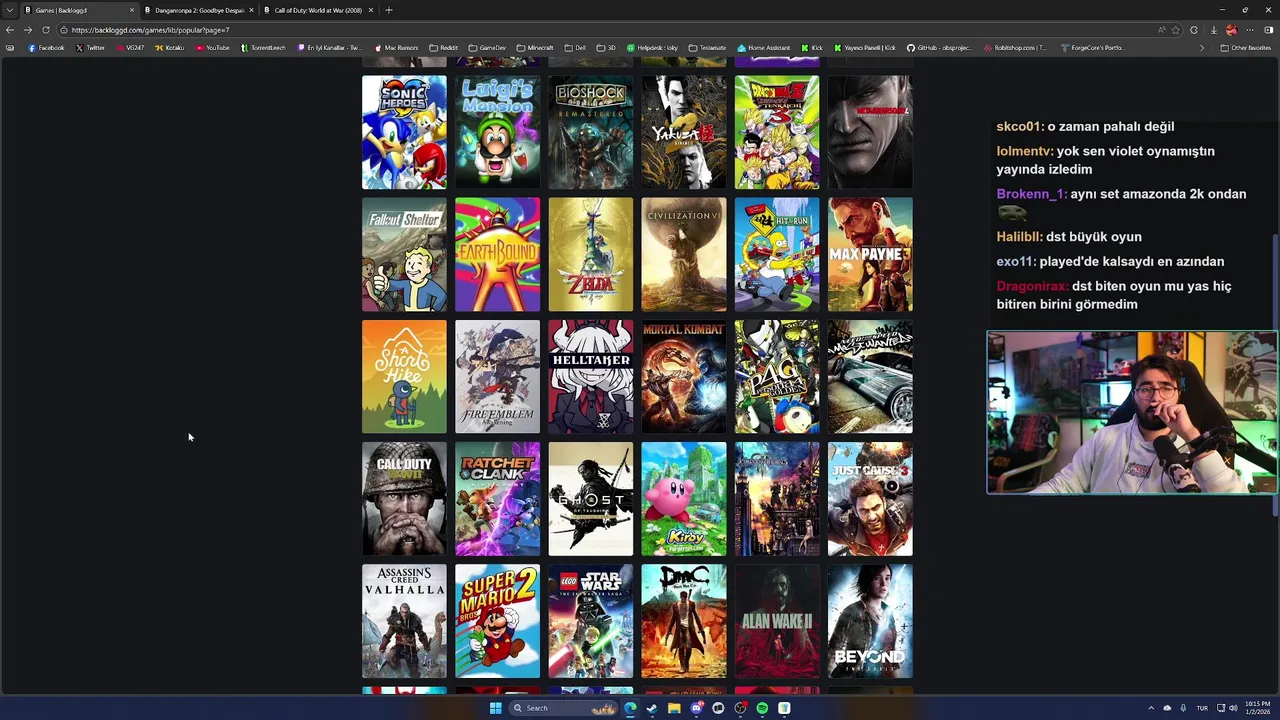Click the backloggd.com address bar URL
Screen dimensions: 1280x720
pyautogui.click(x=150, y=30)
